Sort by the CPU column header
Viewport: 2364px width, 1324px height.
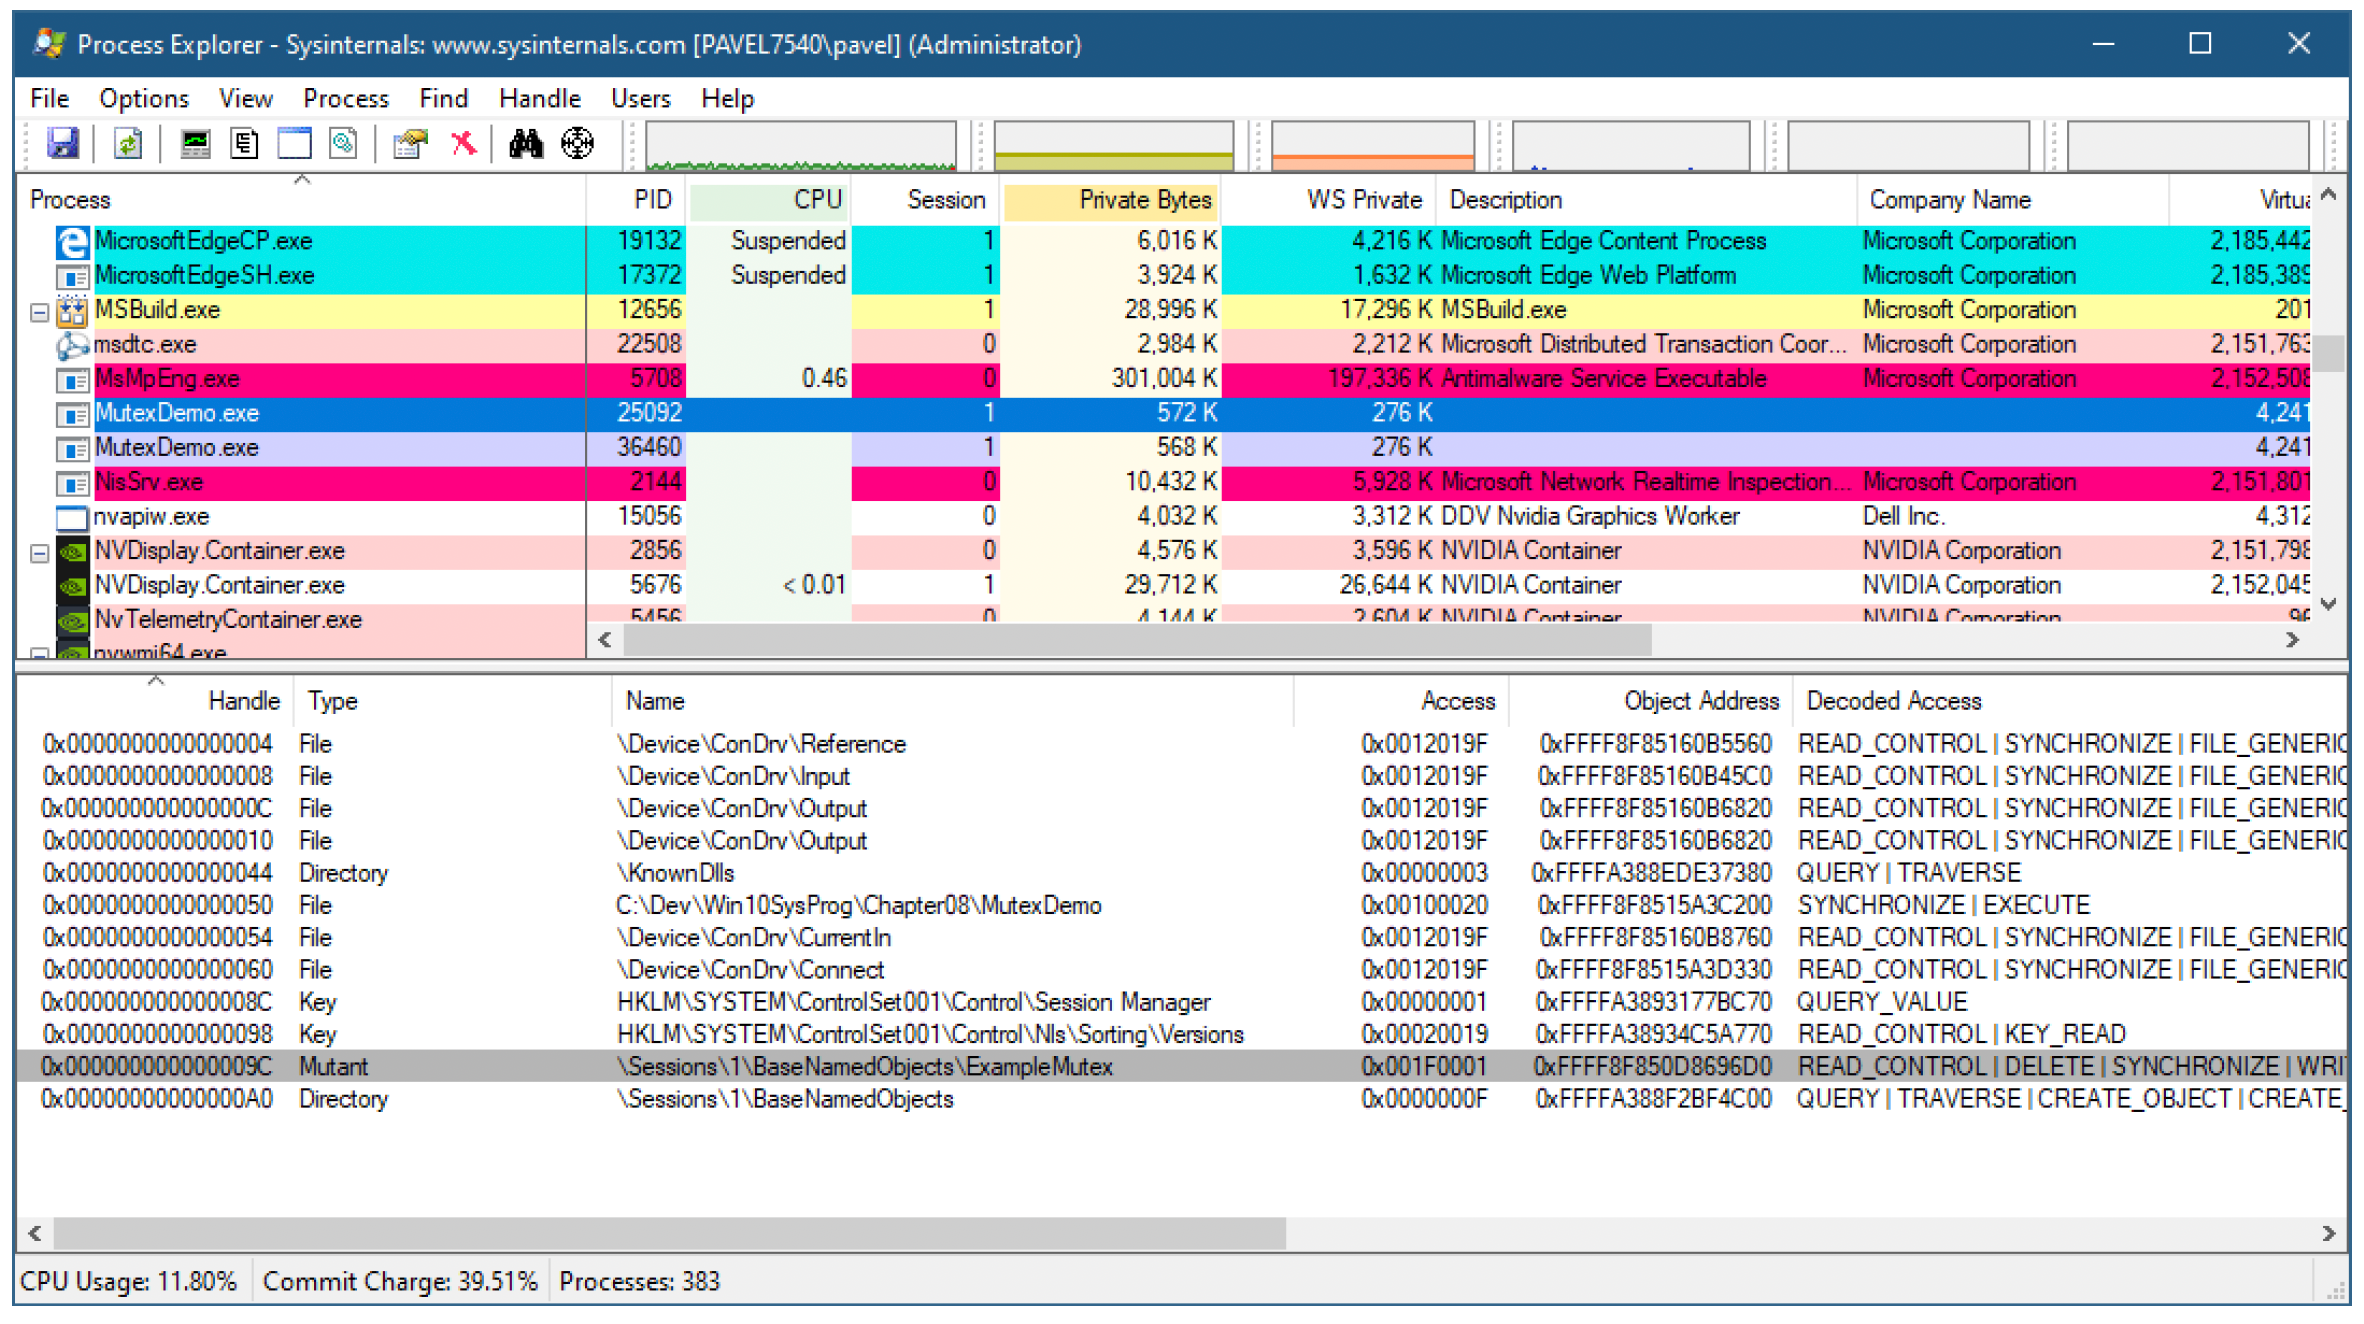[768, 200]
